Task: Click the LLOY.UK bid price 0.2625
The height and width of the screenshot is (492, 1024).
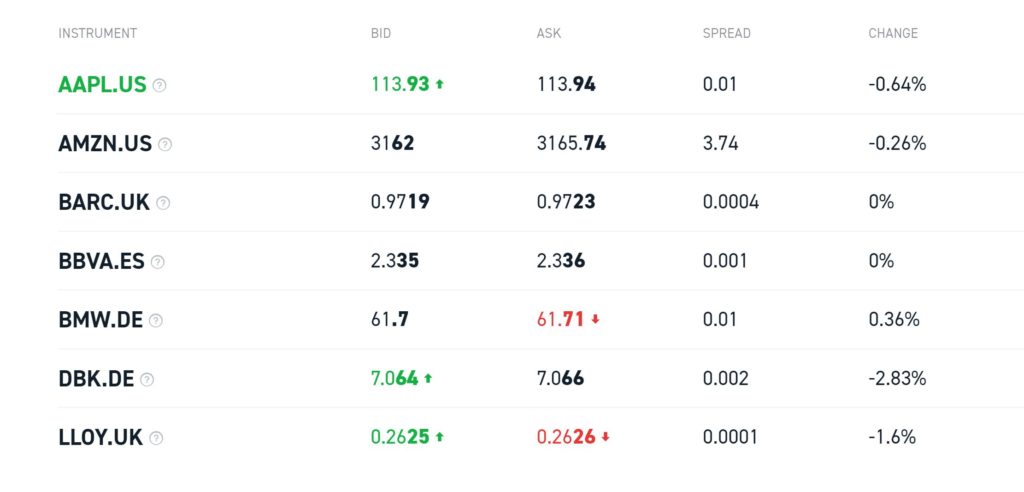Action: [400, 437]
